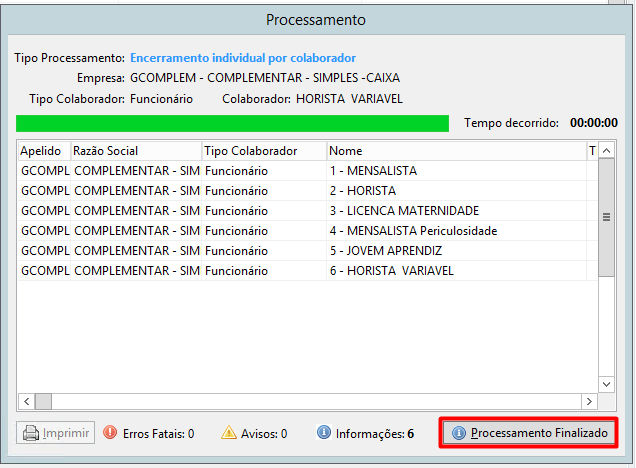Click the Encerramento individual por colaborador link text
636x468 pixels.
click(x=243, y=58)
